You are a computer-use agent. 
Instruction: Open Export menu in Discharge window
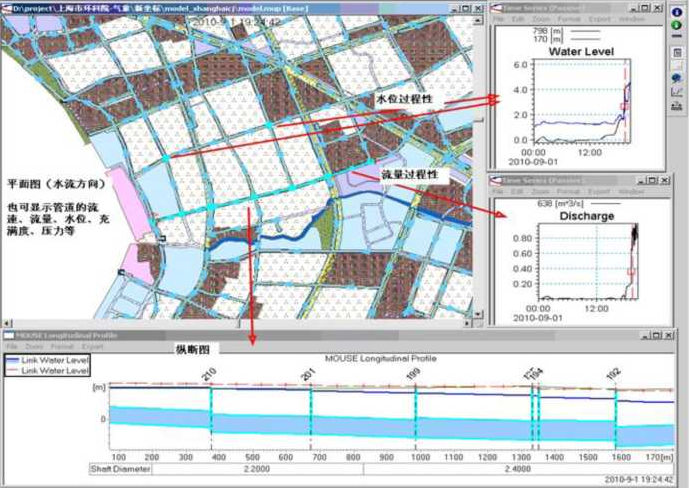(597, 190)
